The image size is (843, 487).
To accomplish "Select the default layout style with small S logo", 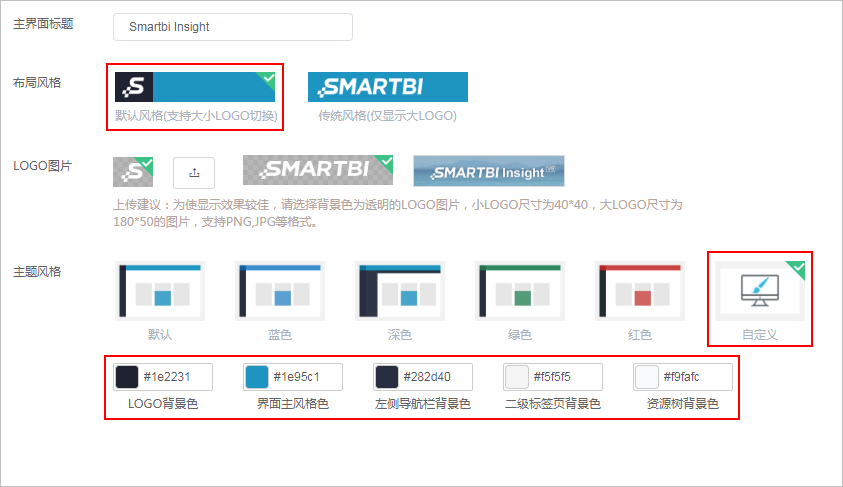I will pyautogui.click(x=195, y=87).
